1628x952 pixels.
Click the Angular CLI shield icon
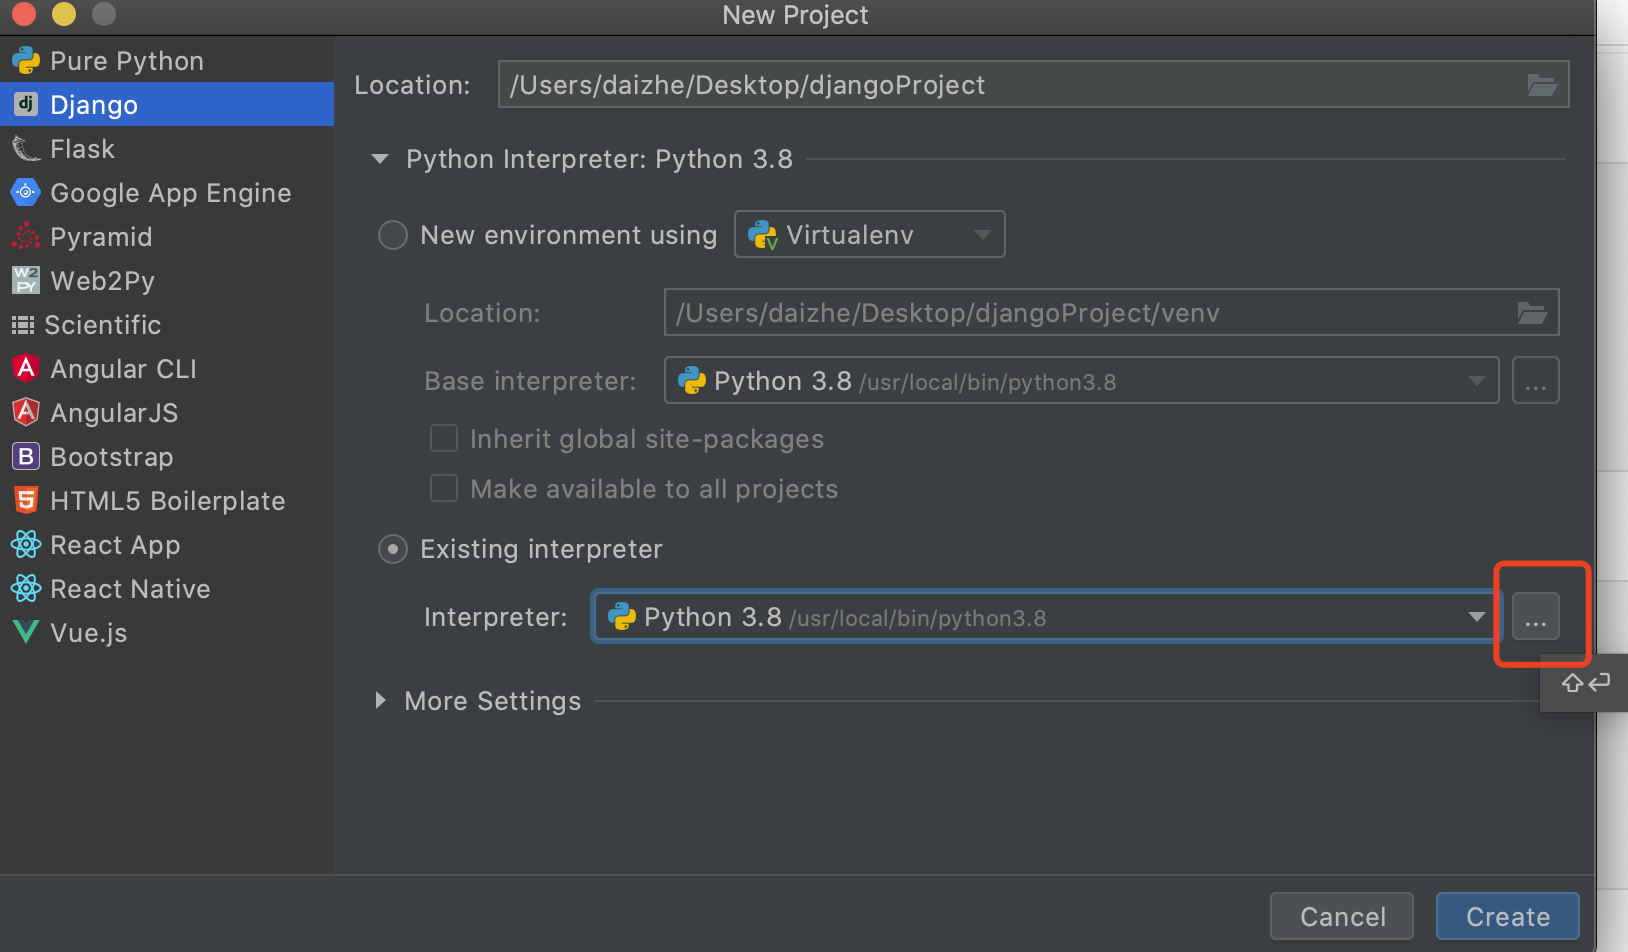pos(26,368)
